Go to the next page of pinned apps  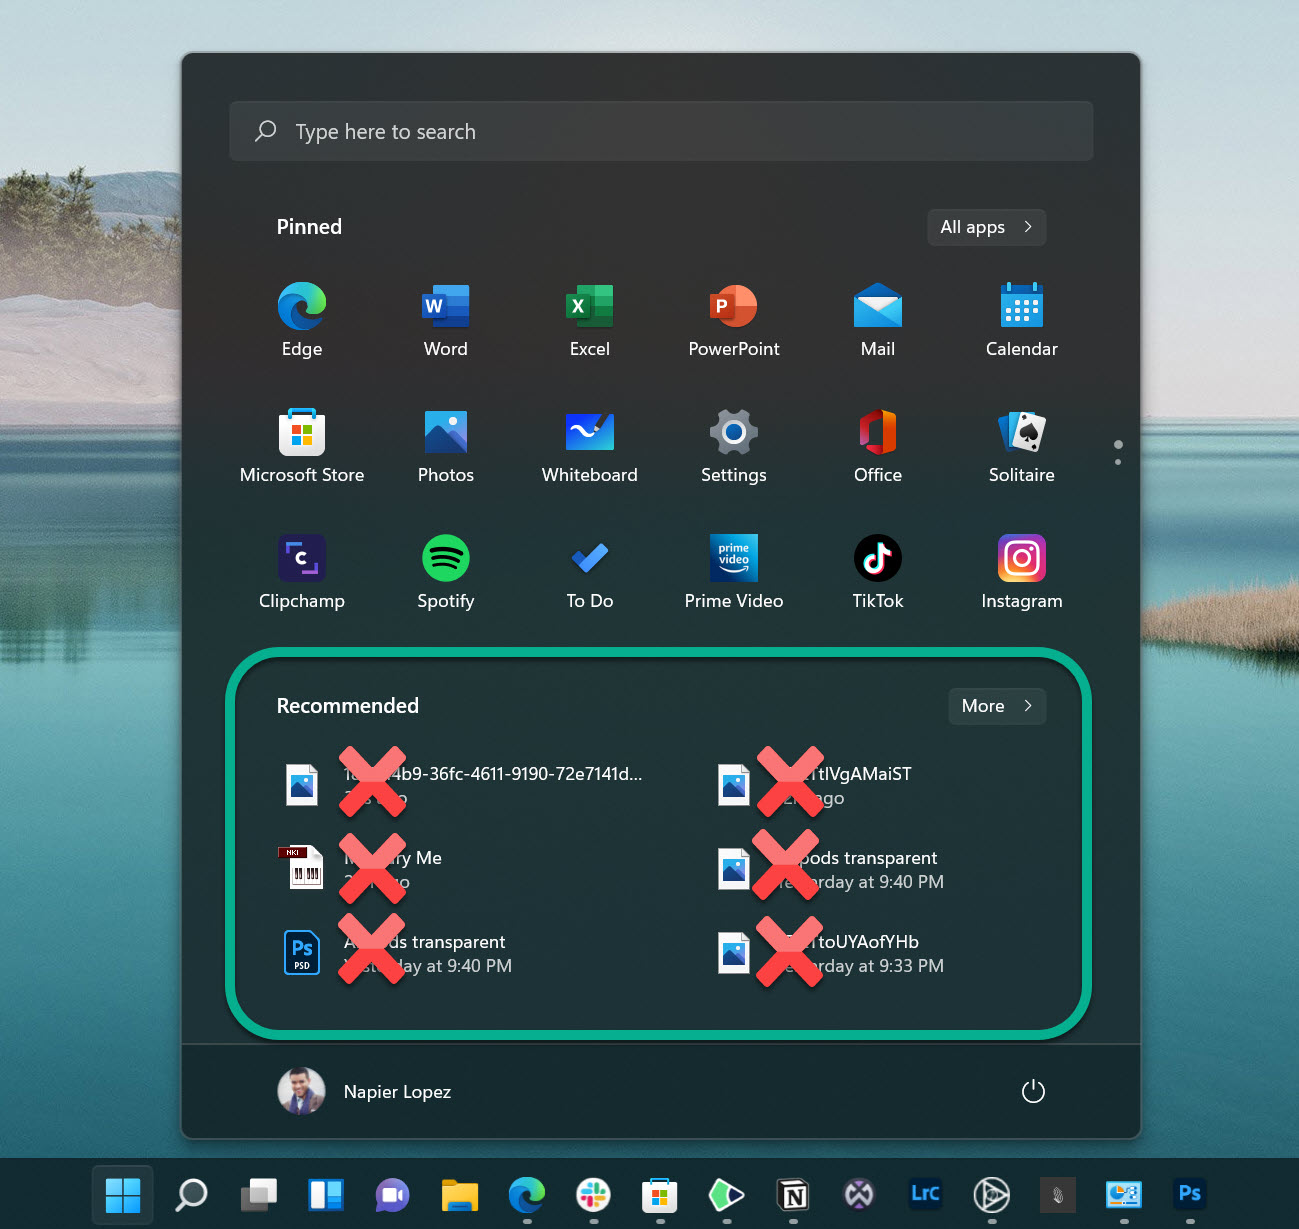pyautogui.click(x=1118, y=462)
